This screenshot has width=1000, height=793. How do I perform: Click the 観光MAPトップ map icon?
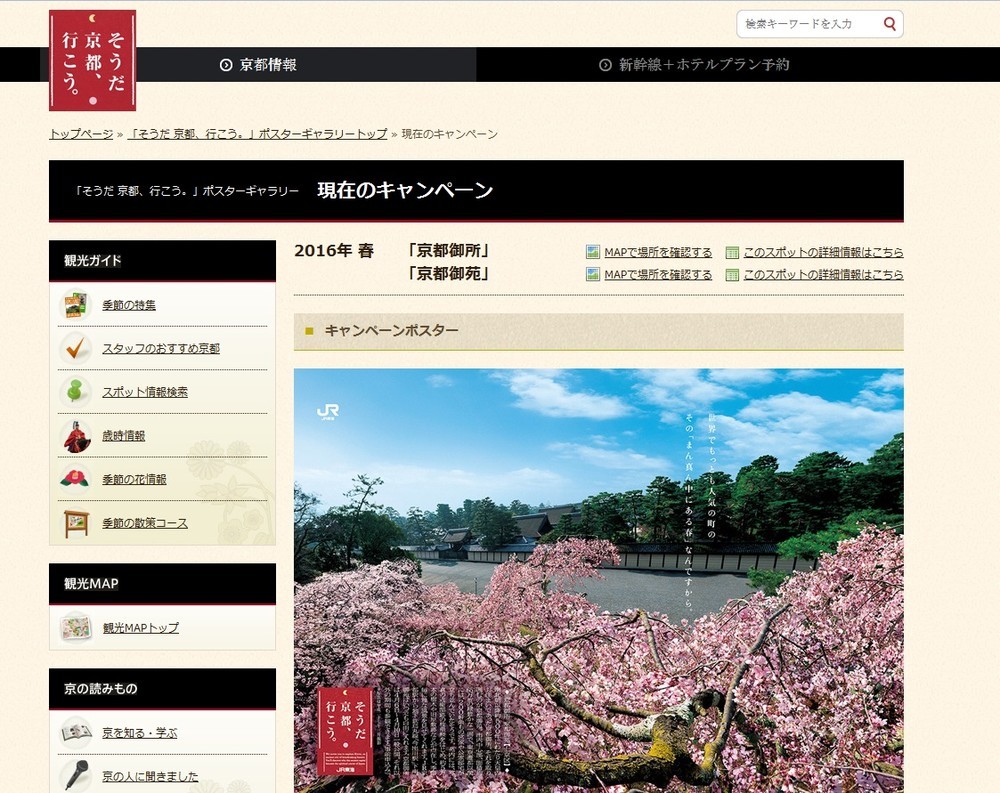click(x=76, y=628)
